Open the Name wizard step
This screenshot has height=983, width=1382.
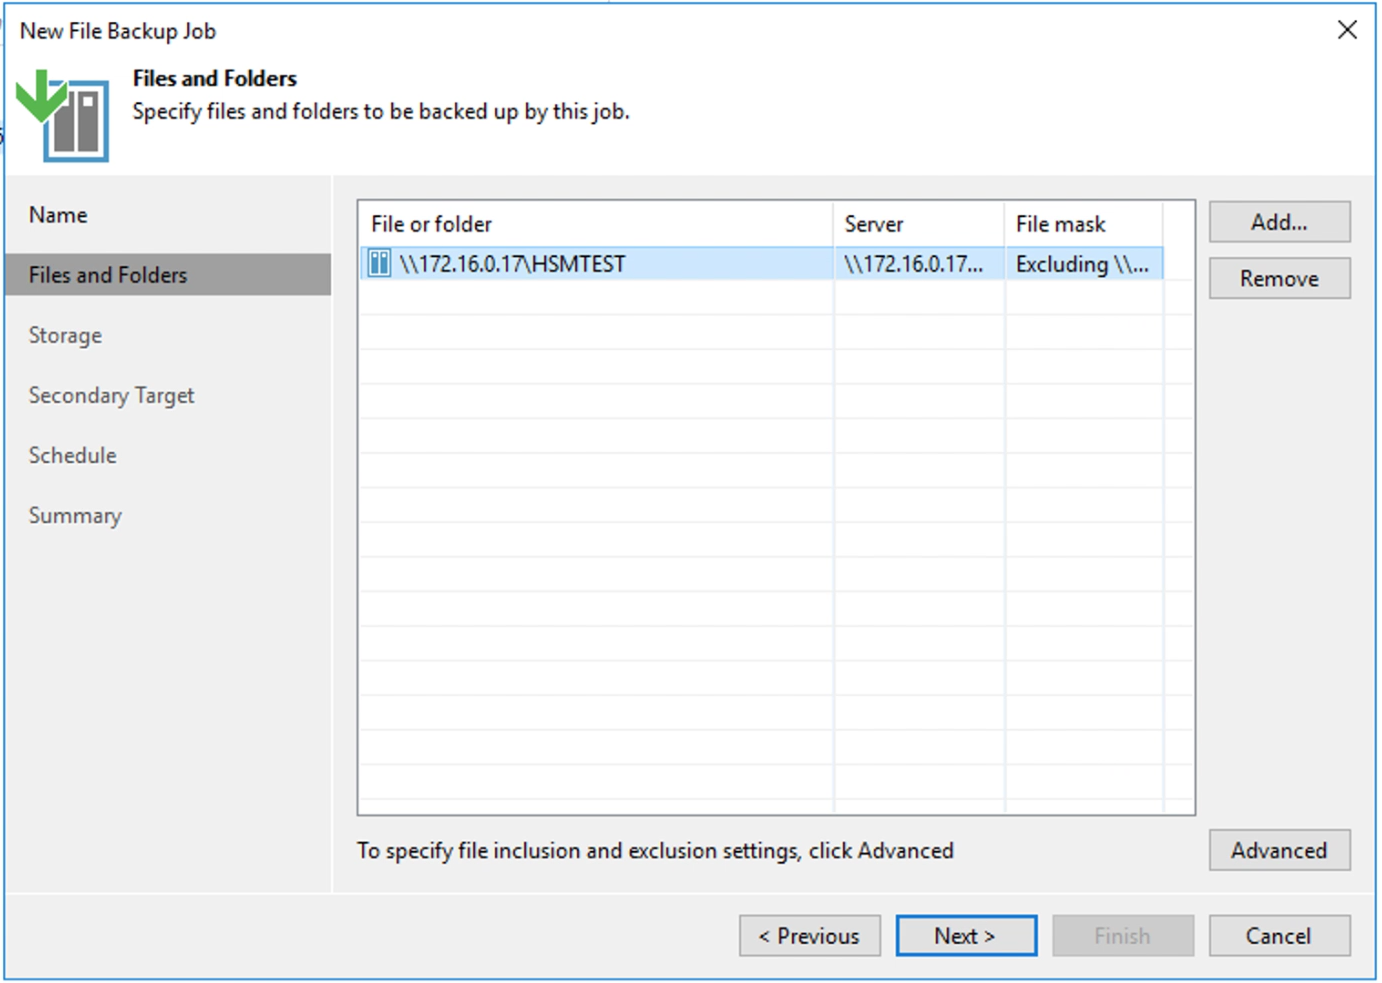point(58,215)
